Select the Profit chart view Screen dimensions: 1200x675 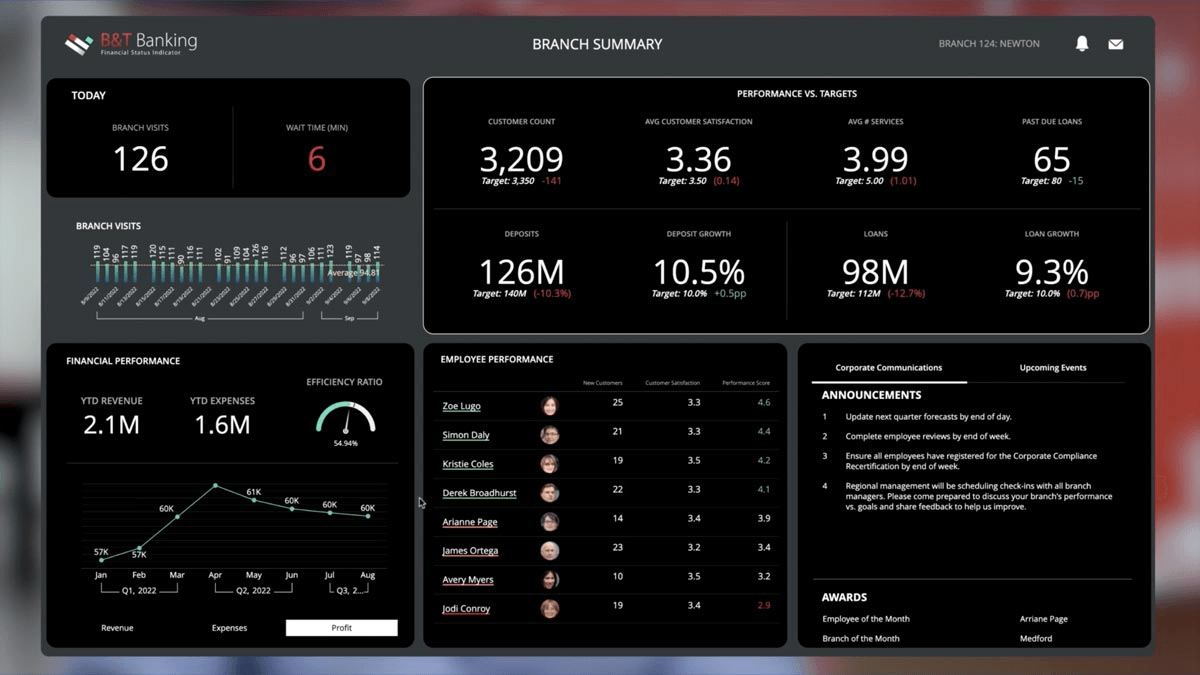[341, 627]
